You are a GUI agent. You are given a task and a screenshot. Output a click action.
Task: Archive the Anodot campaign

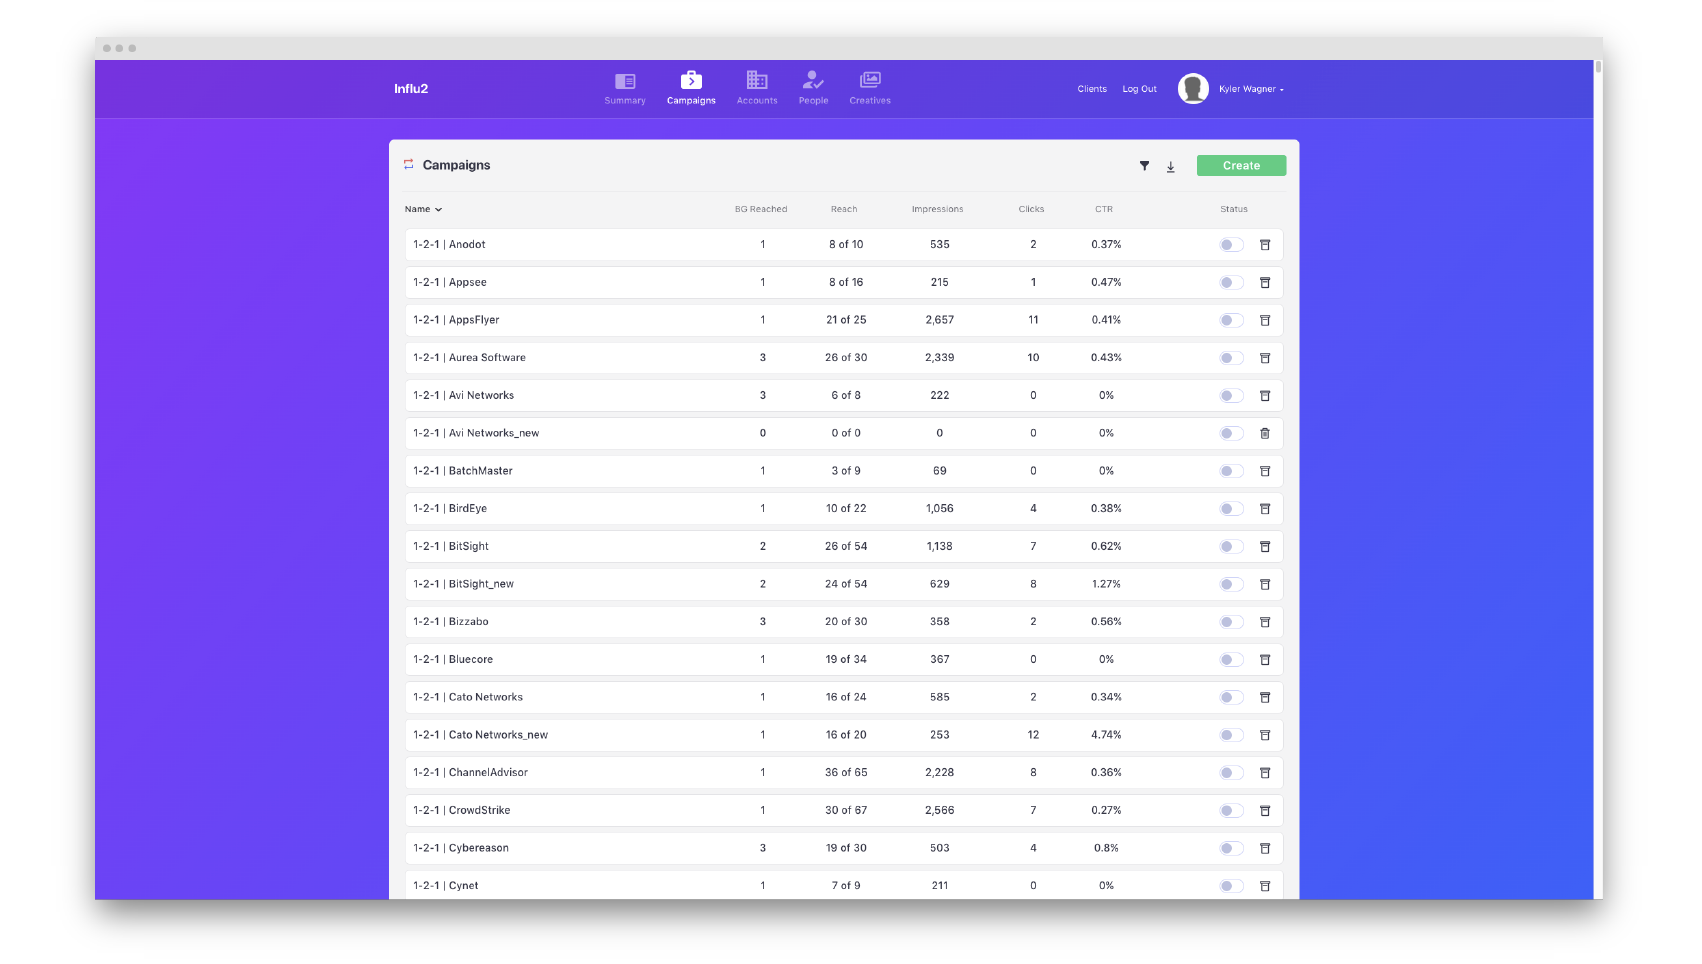tap(1265, 245)
